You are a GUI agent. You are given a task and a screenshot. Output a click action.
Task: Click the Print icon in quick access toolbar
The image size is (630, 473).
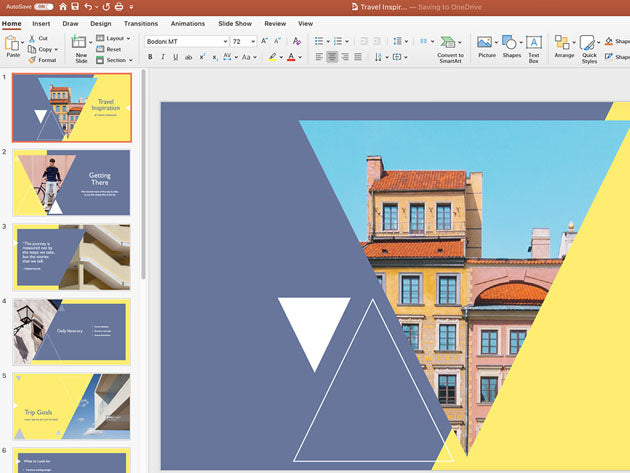(x=117, y=6)
